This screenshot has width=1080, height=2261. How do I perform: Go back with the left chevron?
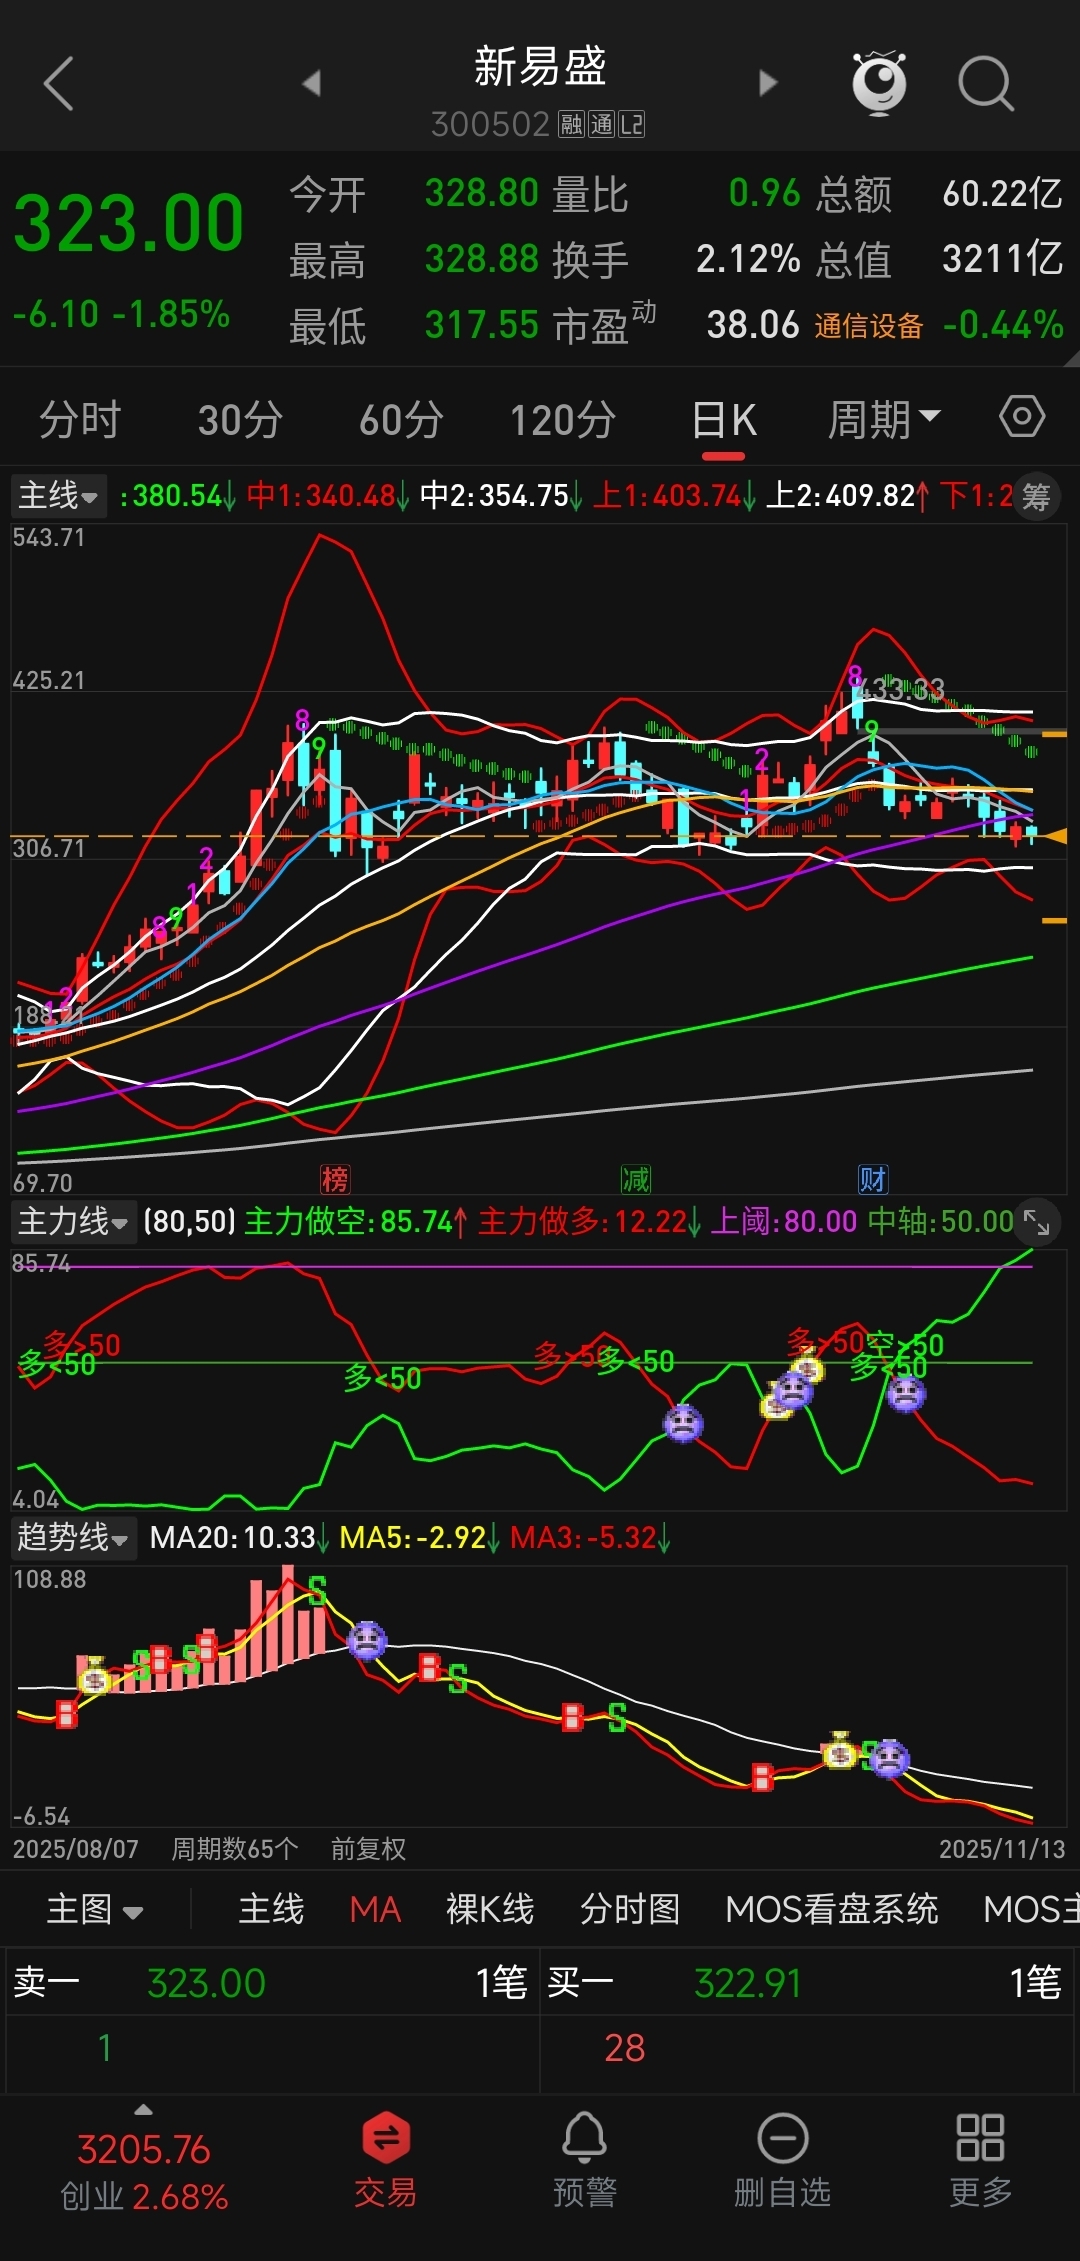(59, 83)
